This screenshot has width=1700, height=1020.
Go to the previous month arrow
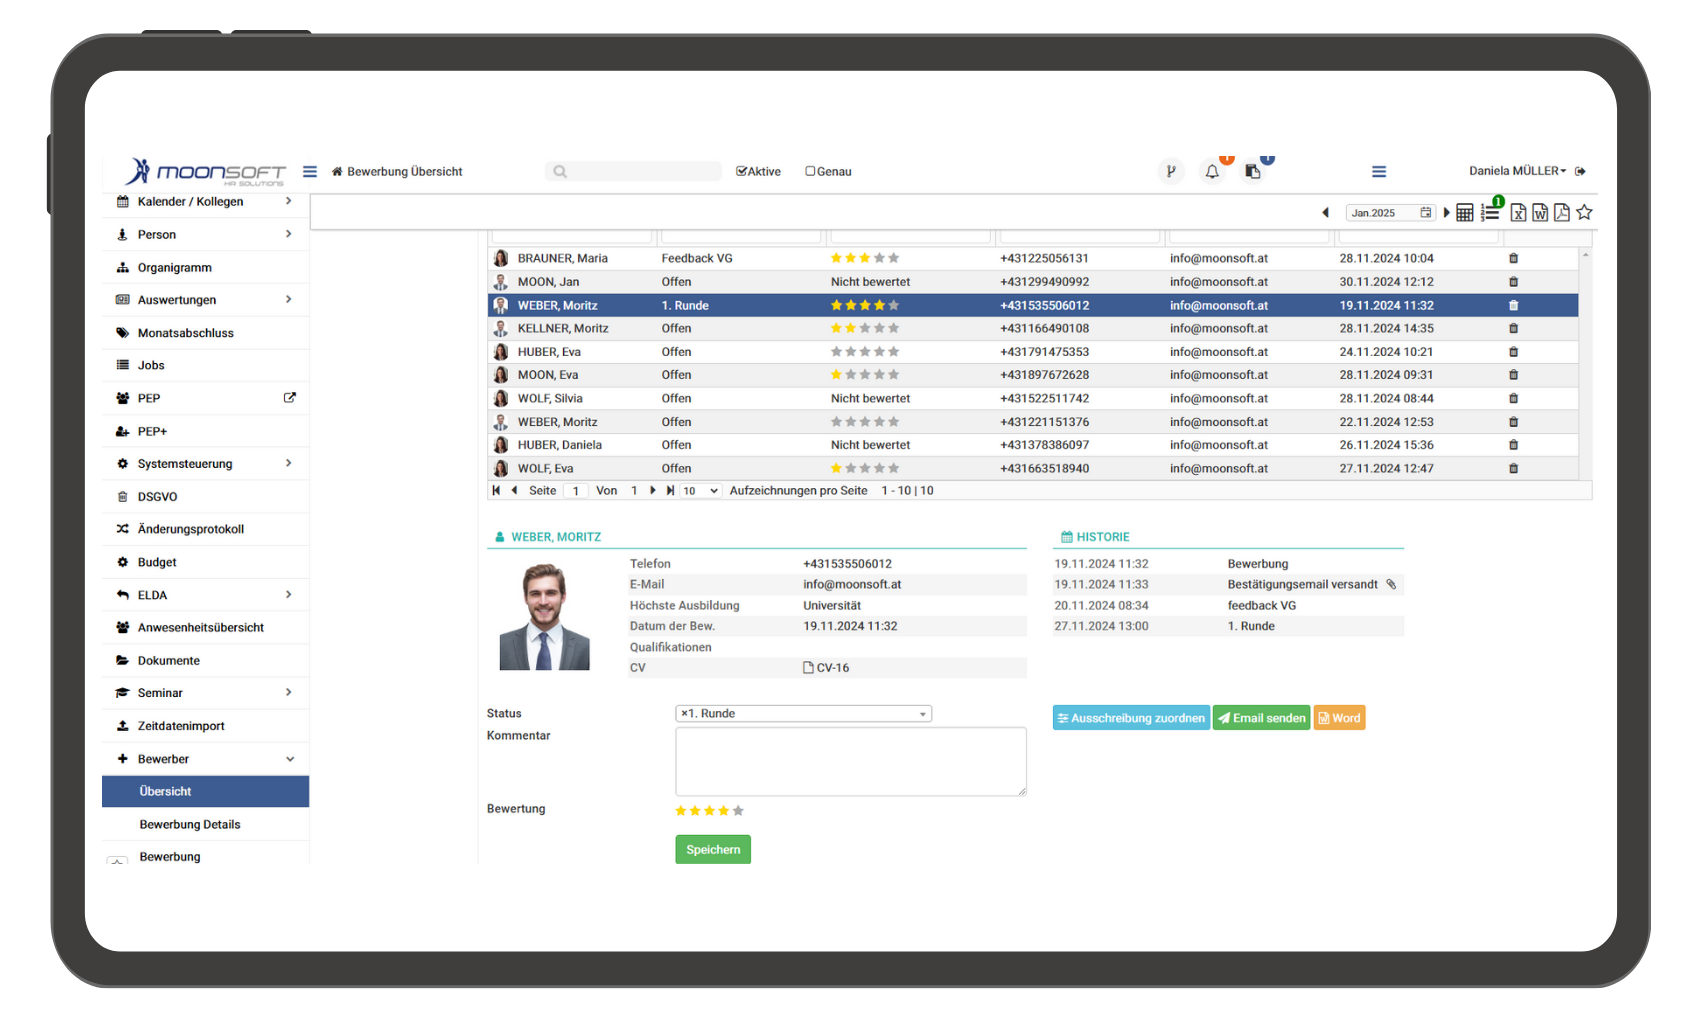coord(1326,213)
